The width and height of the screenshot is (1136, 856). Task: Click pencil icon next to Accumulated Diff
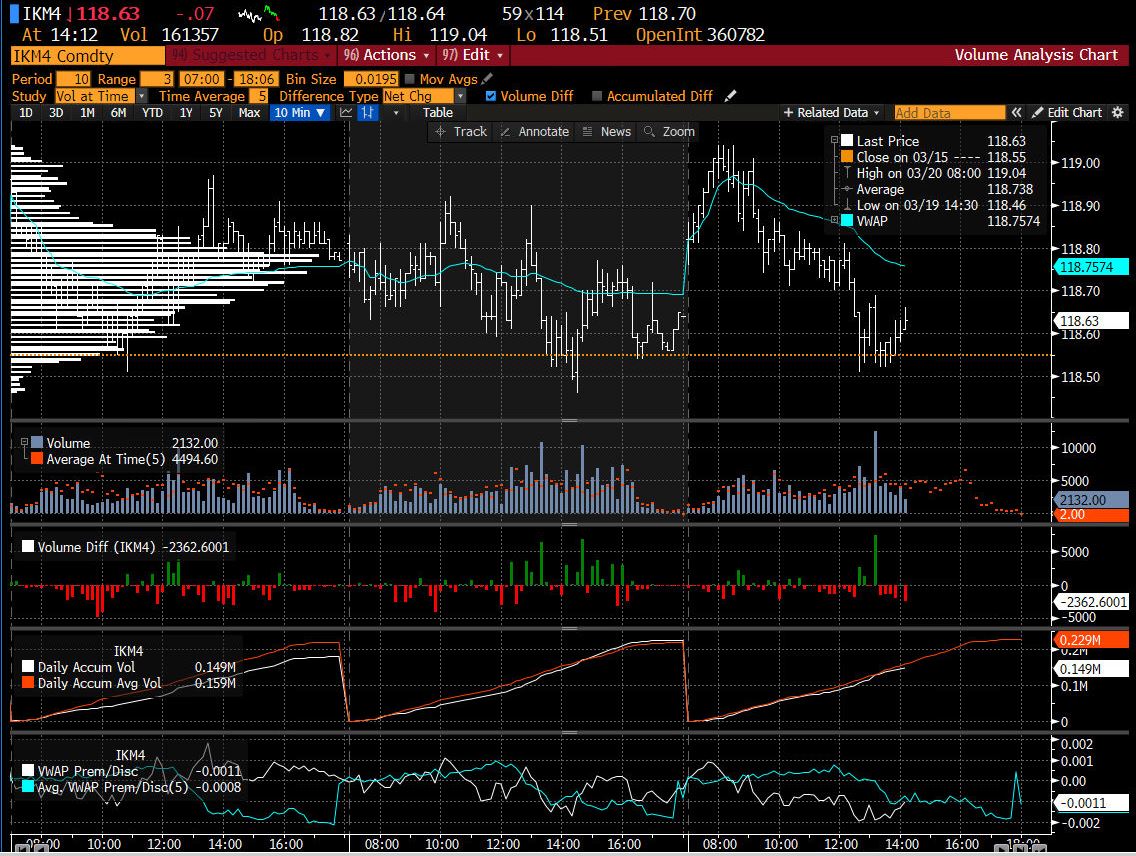click(730, 96)
